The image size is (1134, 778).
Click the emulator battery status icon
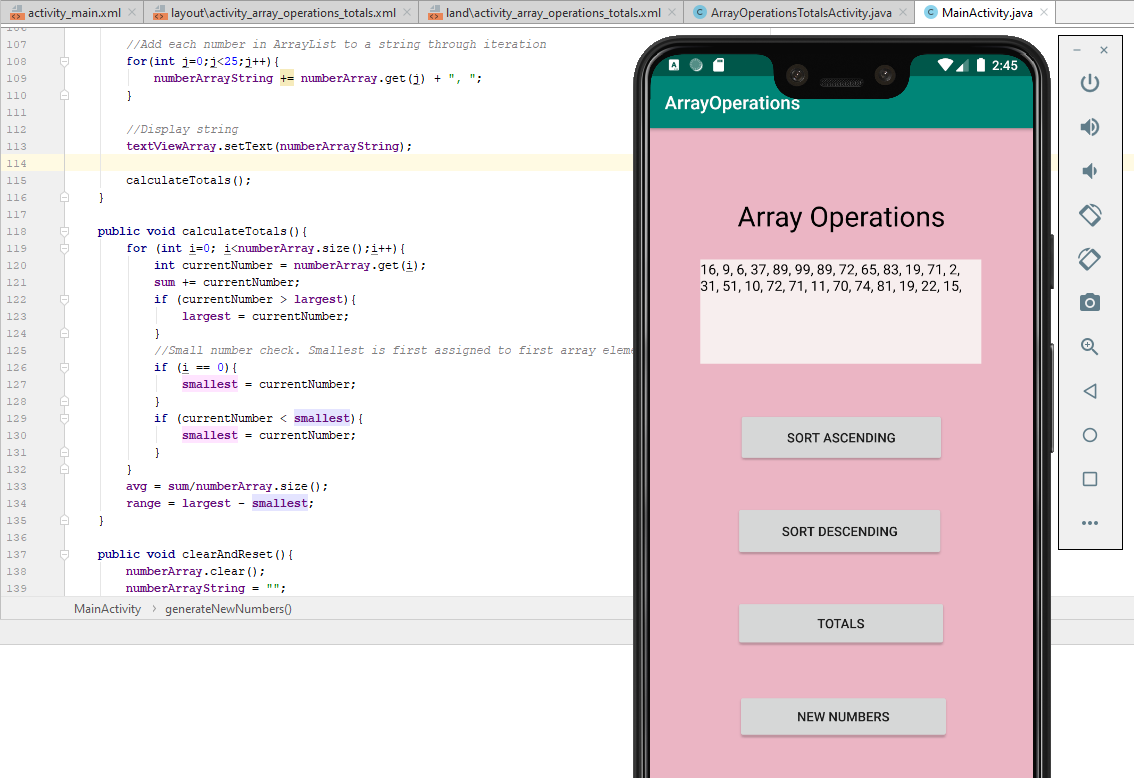tap(981, 65)
